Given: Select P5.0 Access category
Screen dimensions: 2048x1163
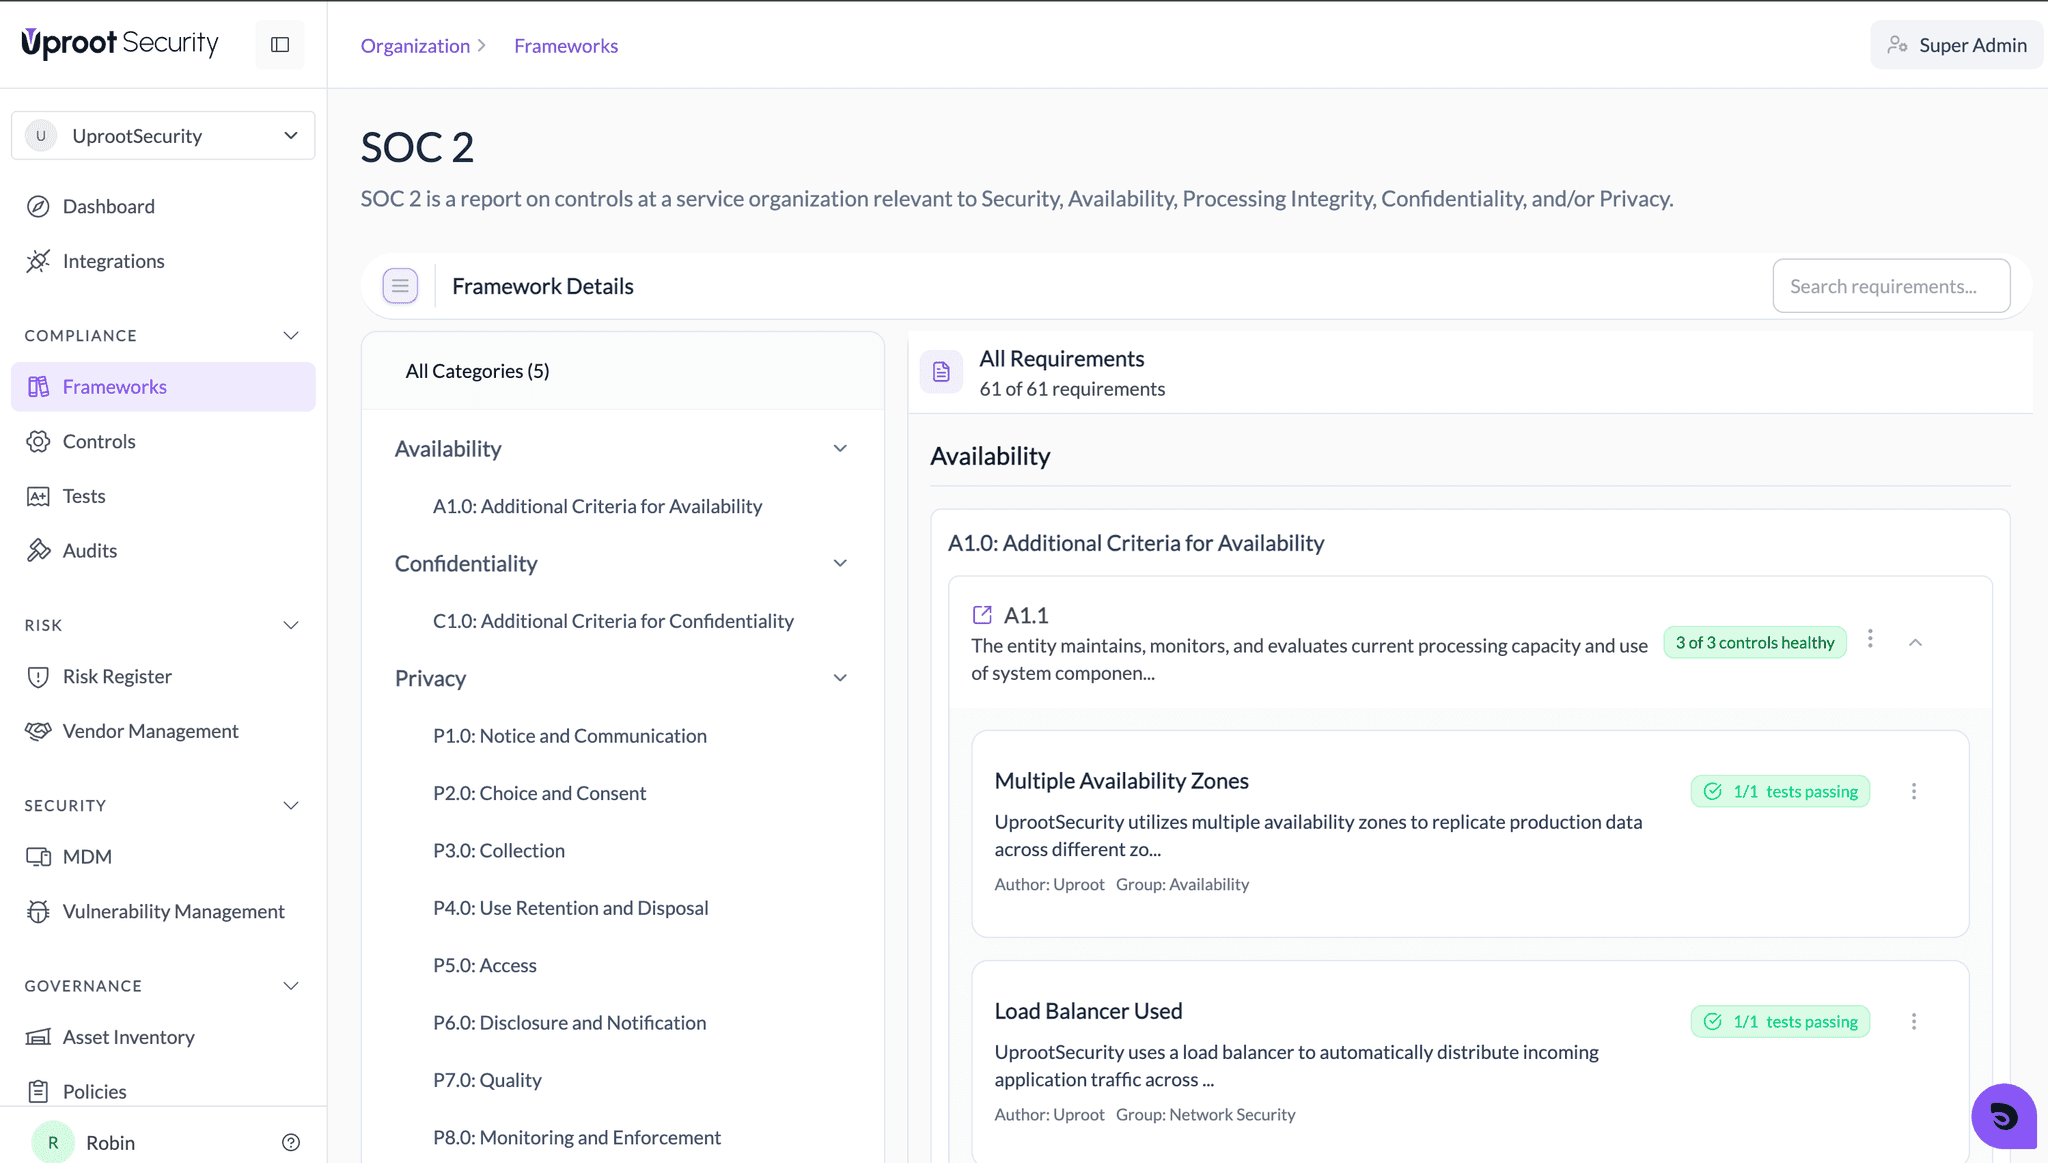Looking at the screenshot, I should coord(485,966).
